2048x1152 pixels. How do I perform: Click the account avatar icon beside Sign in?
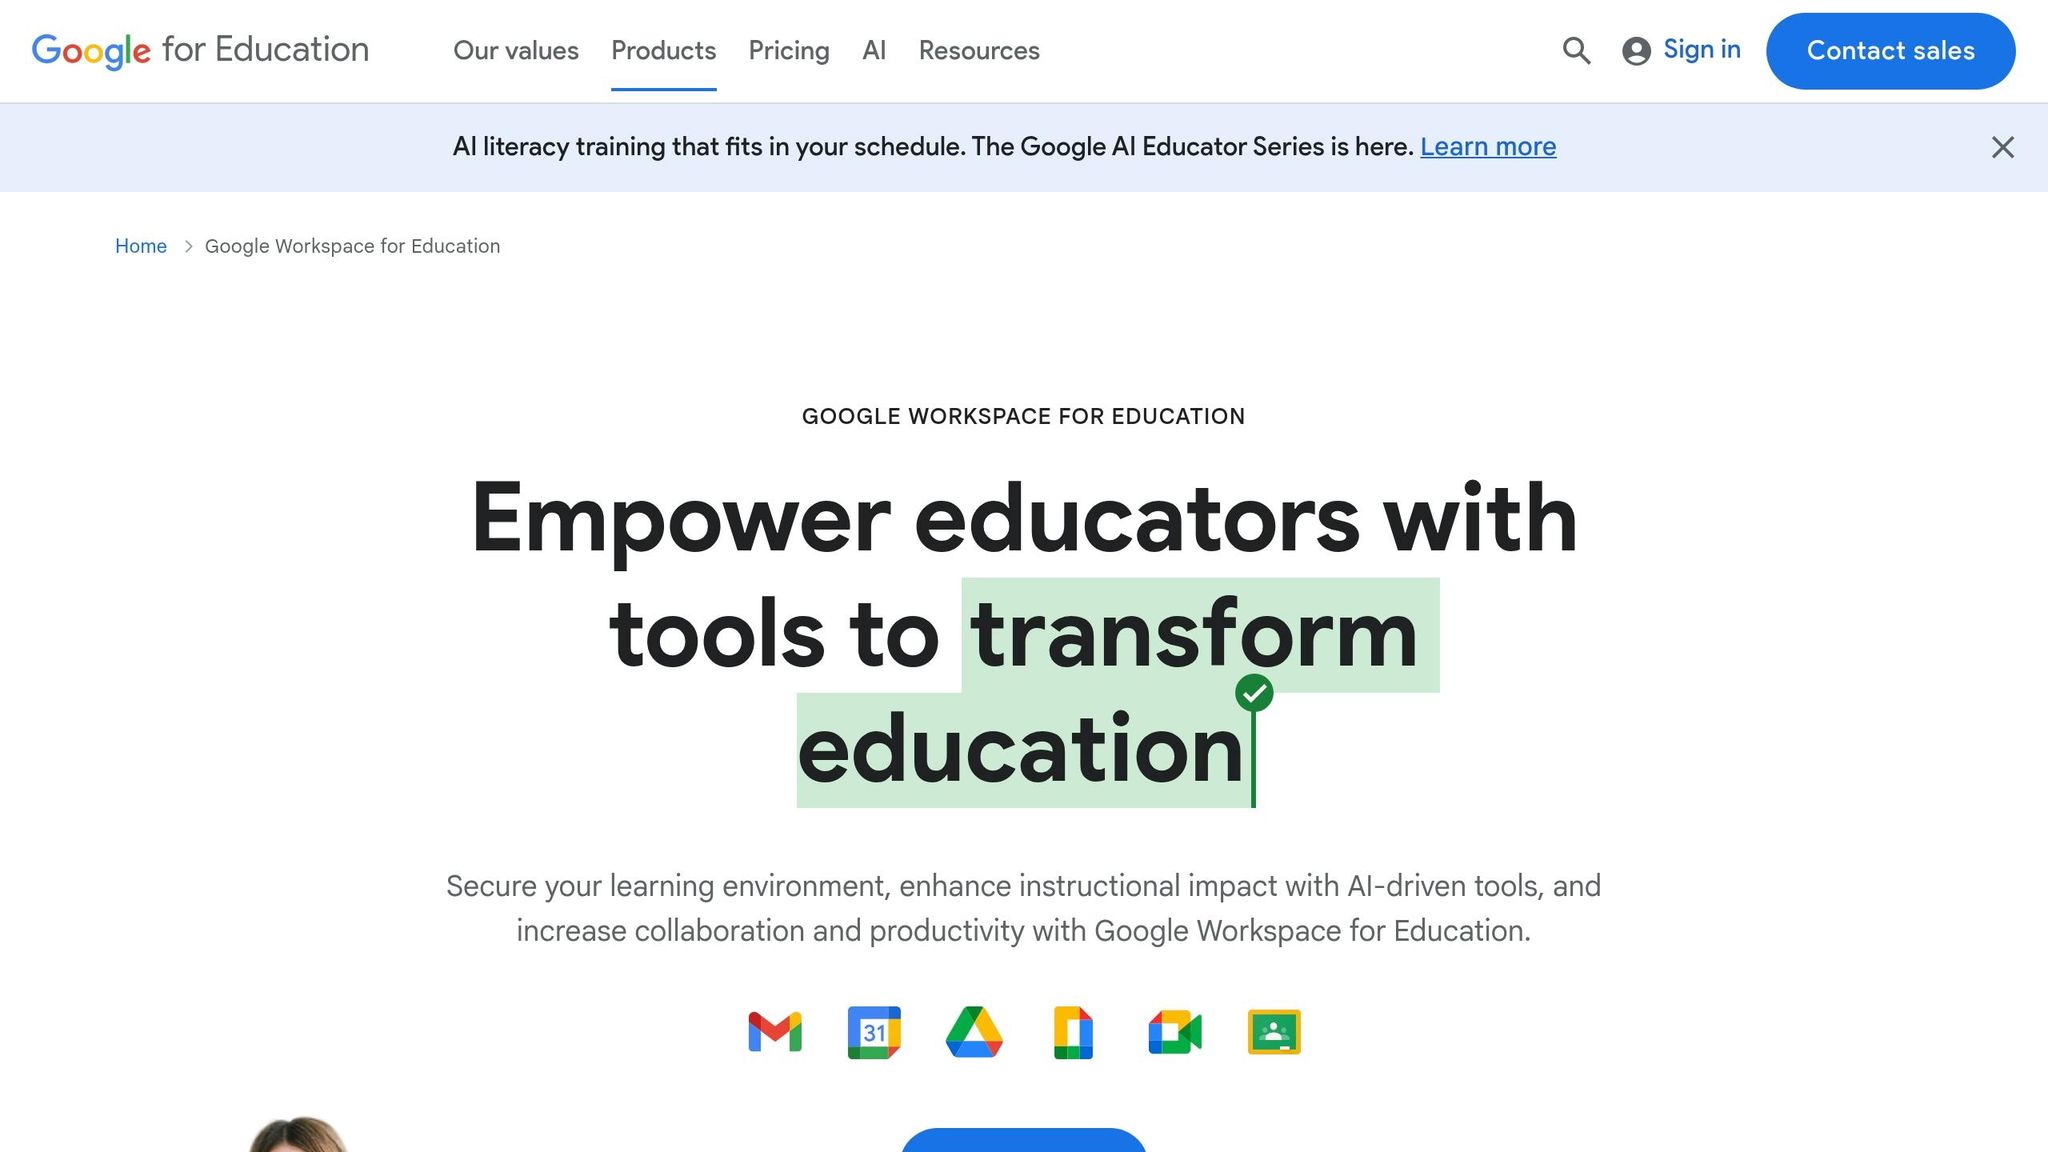[1636, 51]
